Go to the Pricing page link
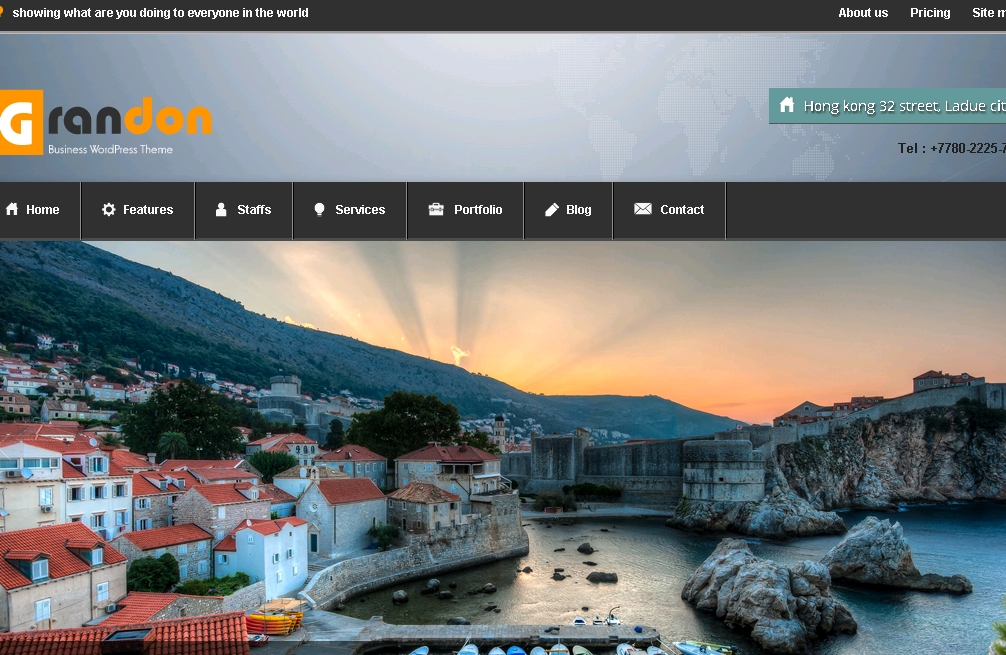The image size is (1006, 655). pyautogui.click(x=930, y=13)
